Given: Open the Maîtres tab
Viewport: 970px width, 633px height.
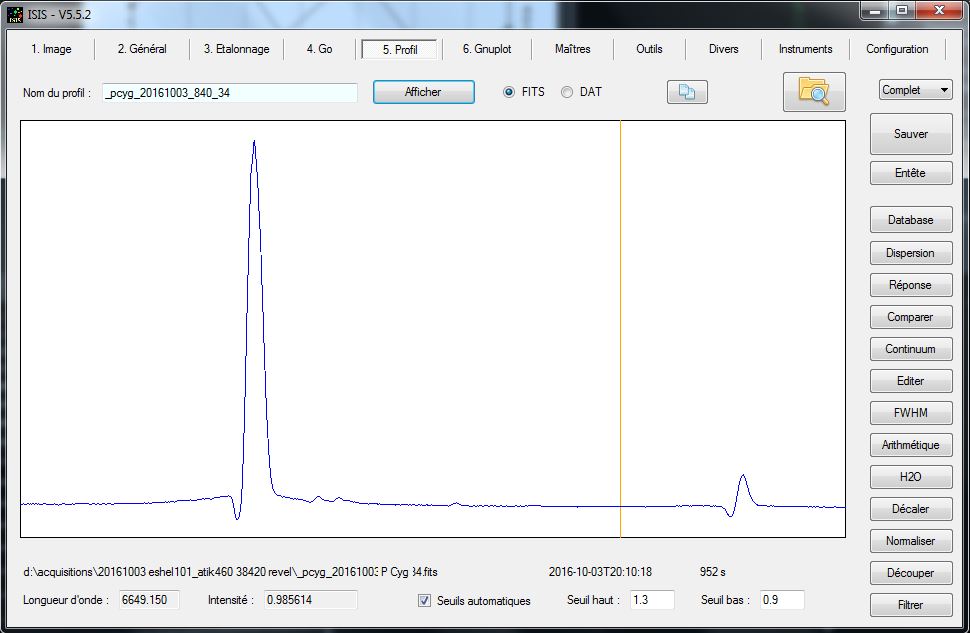Looking at the screenshot, I should [572, 49].
